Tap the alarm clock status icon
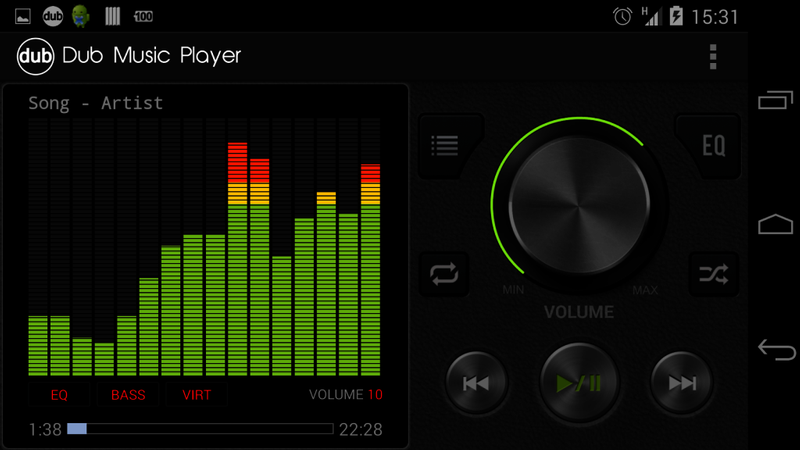The height and width of the screenshot is (450, 800). click(x=622, y=16)
